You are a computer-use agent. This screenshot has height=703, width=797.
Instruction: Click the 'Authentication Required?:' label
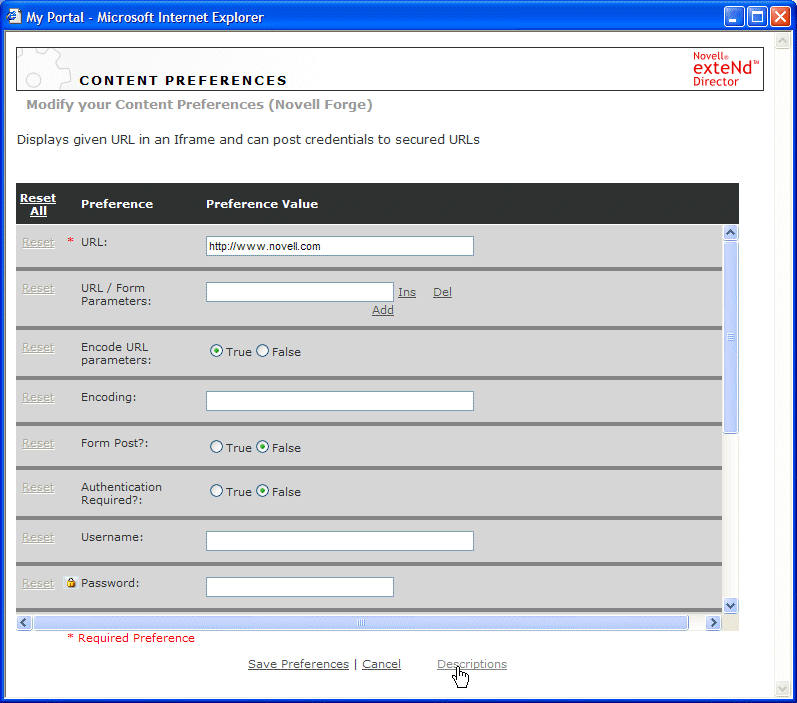(x=121, y=494)
